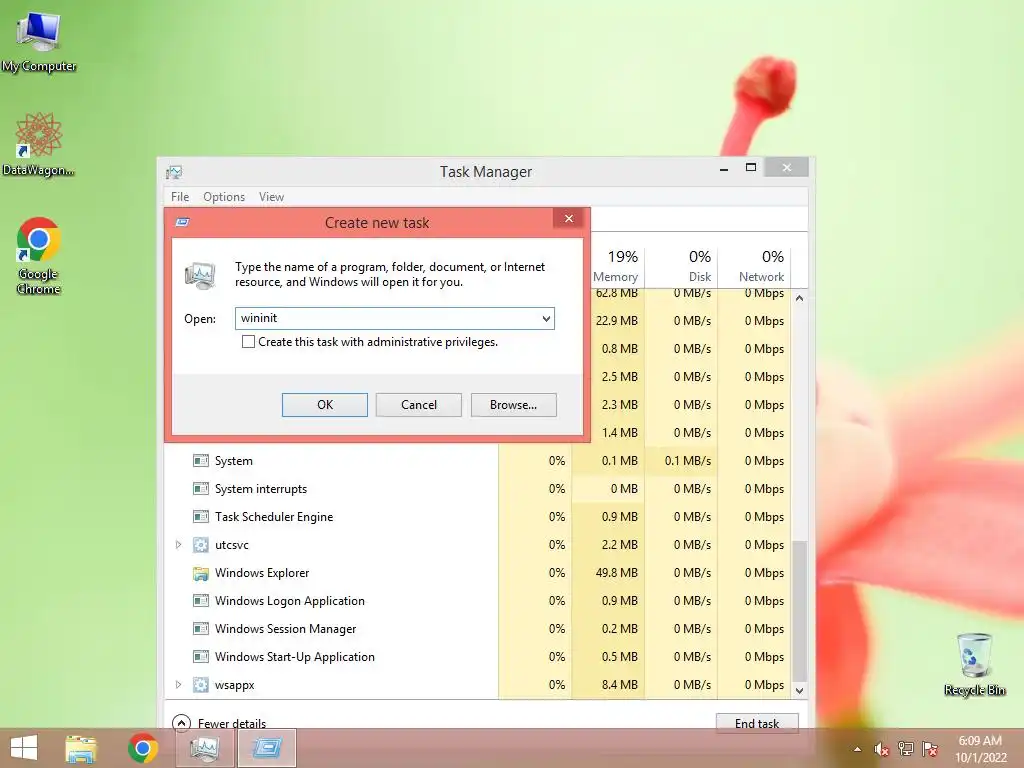Click the 22.9 MB memory value
This screenshot has width=1024, height=768.
616,321
